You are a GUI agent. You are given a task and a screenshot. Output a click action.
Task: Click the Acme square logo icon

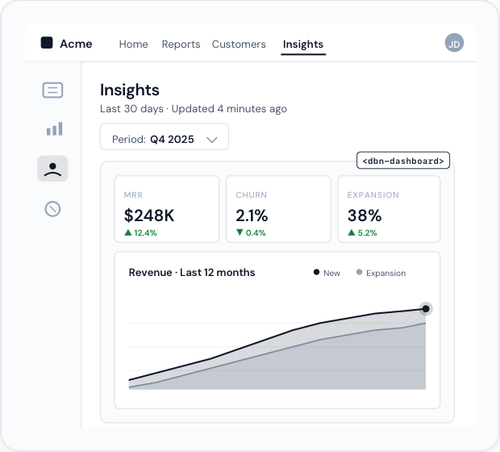pyautogui.click(x=47, y=43)
